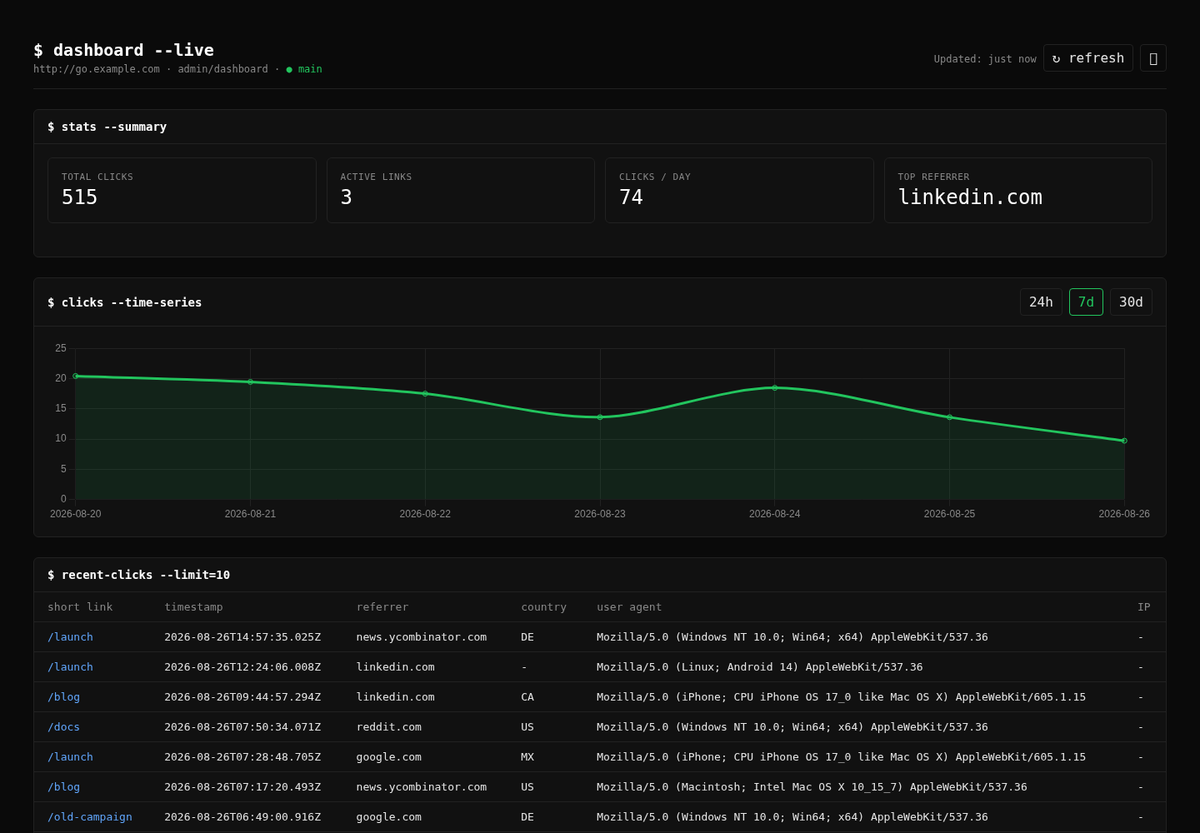Image resolution: width=1200 pixels, height=833 pixels.
Task: Click the chart data point for 2026-08-24
Action: (774, 388)
